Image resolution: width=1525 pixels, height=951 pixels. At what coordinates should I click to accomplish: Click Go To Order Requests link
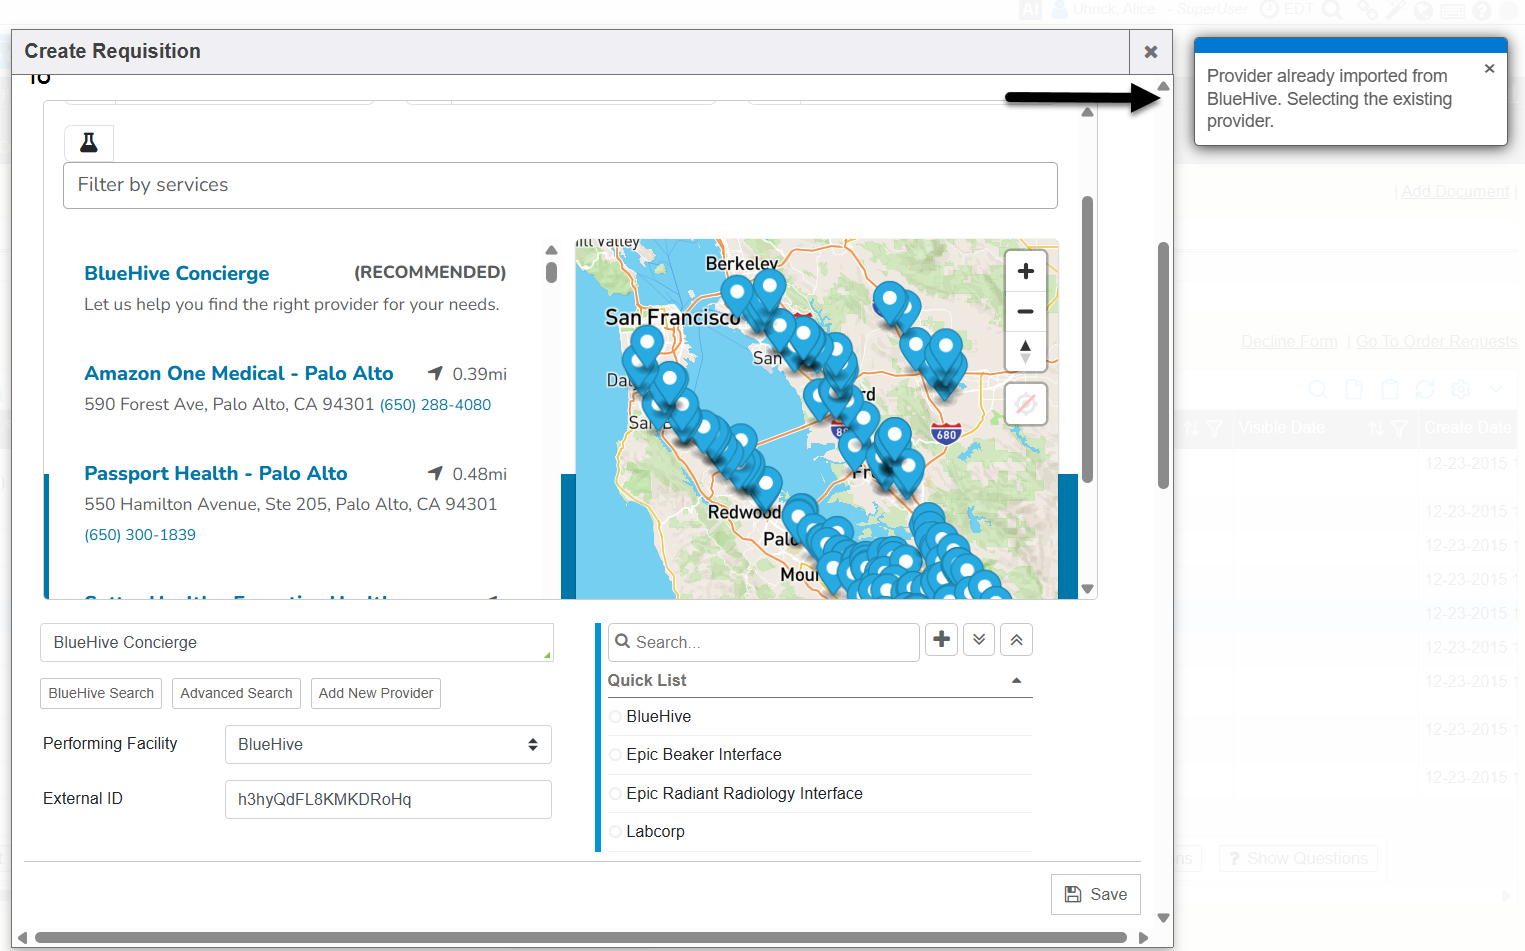click(1436, 342)
